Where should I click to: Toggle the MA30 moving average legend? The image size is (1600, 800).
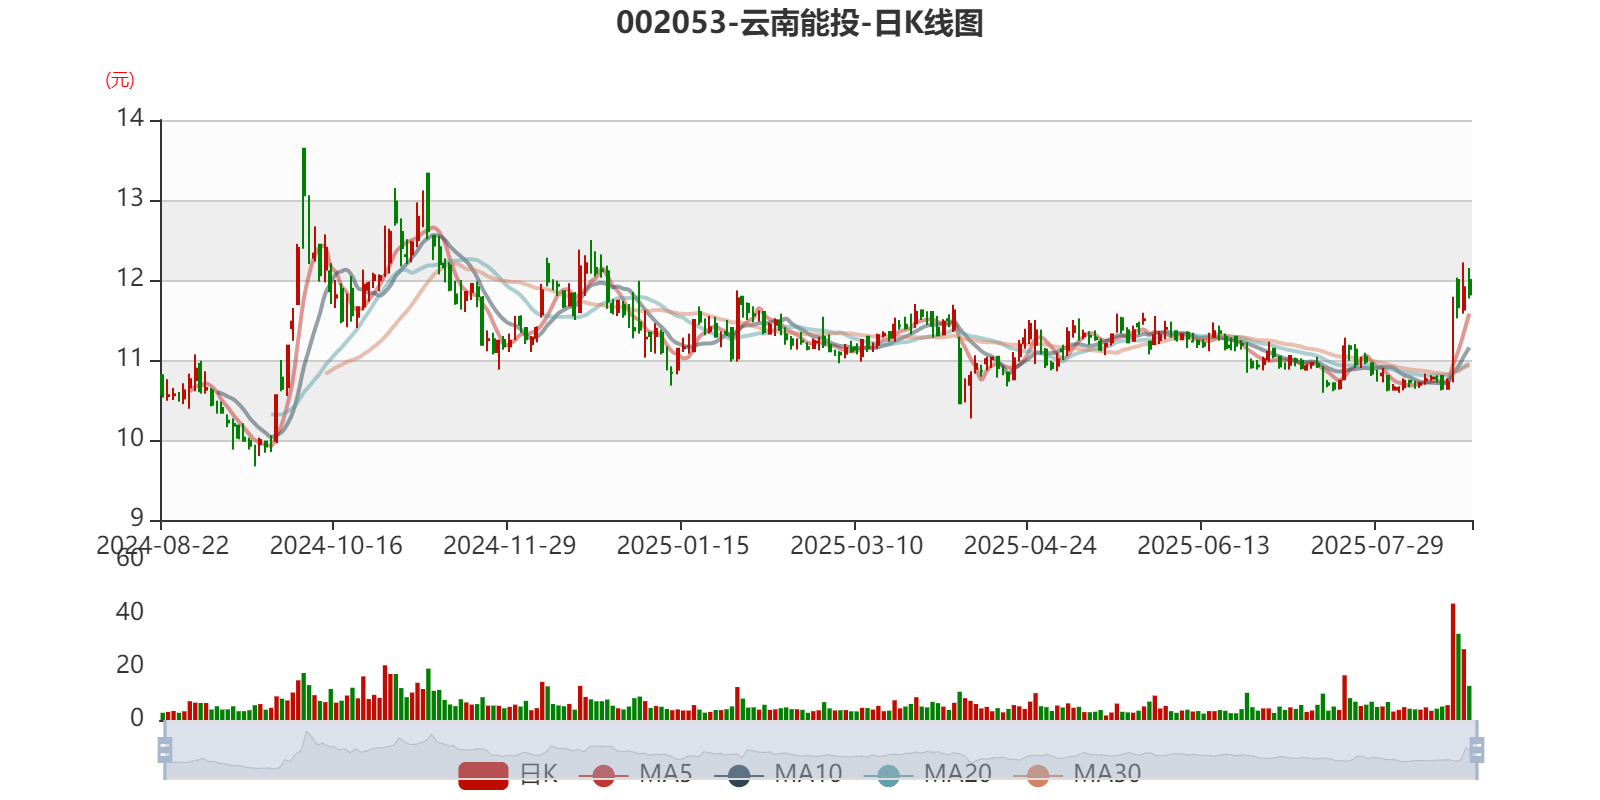point(1077,774)
